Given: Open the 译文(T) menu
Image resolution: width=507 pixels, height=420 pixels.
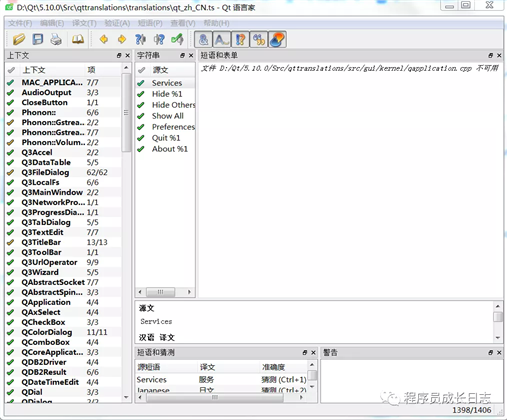Looking at the screenshot, I should click(x=84, y=23).
